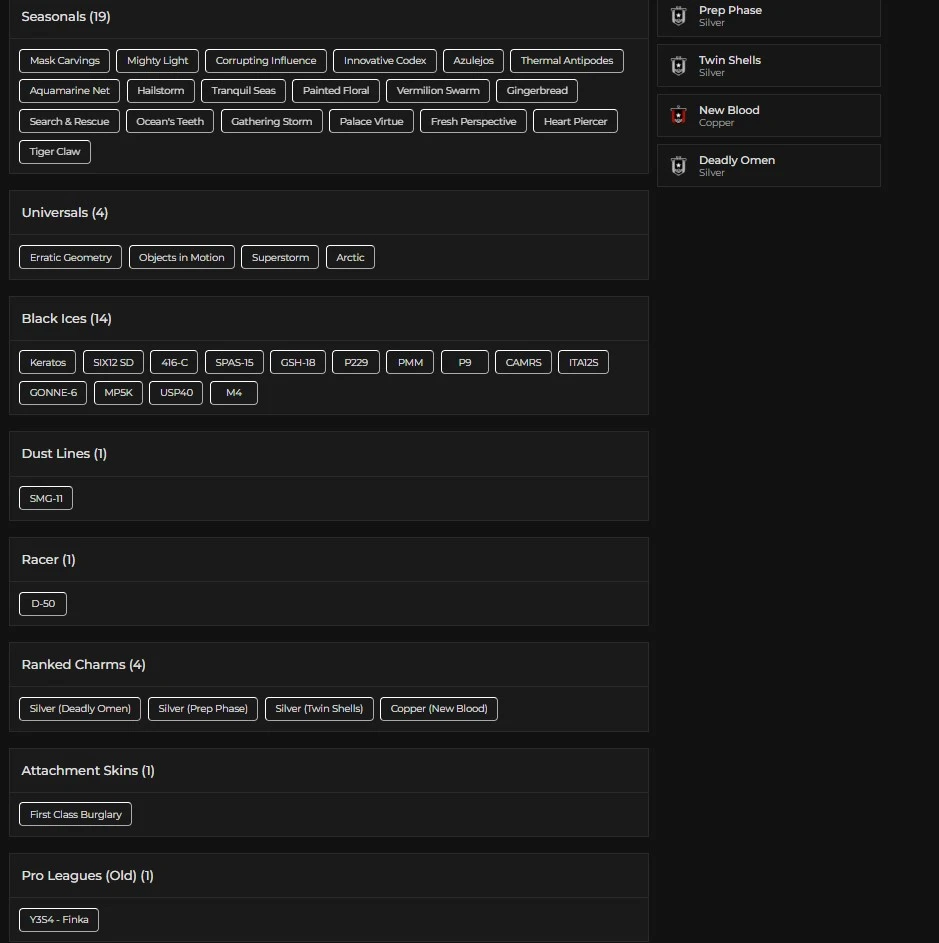Click the D-50 Racer tag

(x=43, y=604)
